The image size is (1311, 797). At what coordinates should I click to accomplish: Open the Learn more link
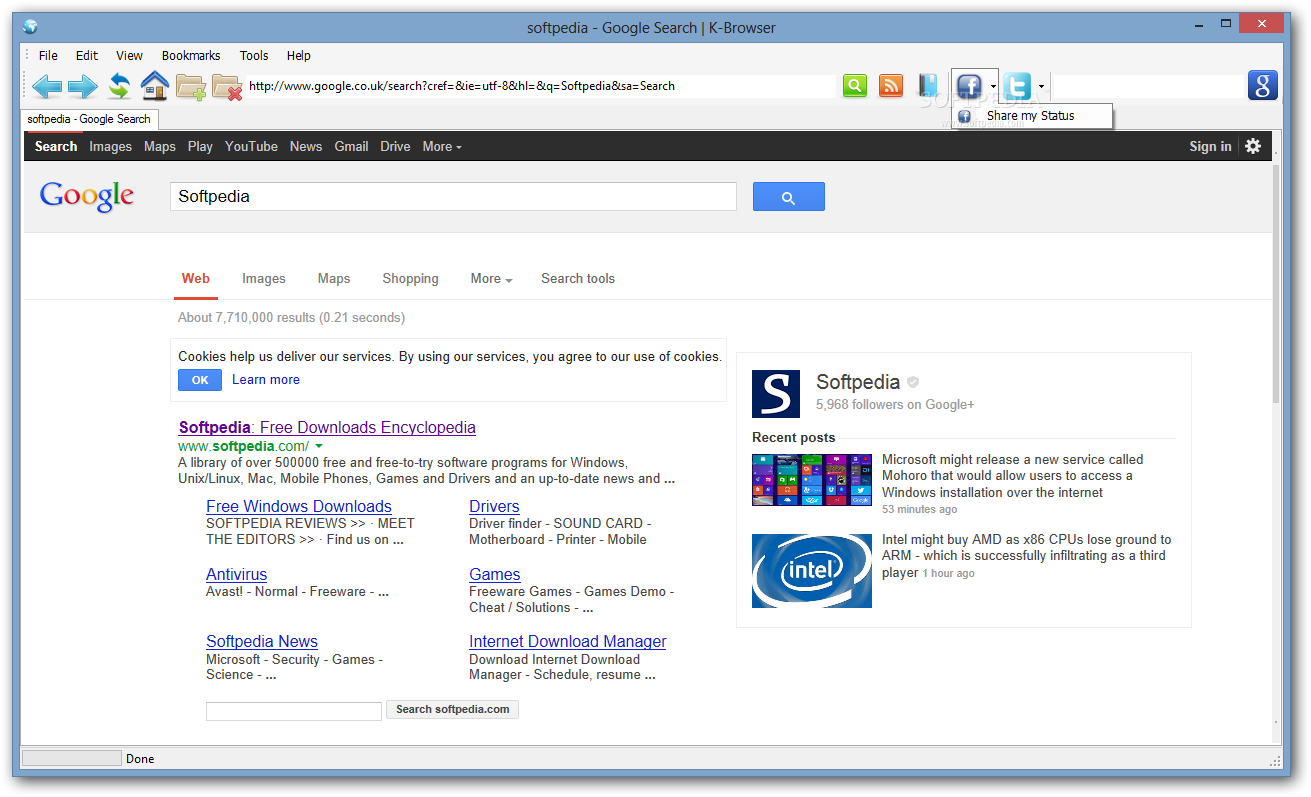[x=266, y=380]
